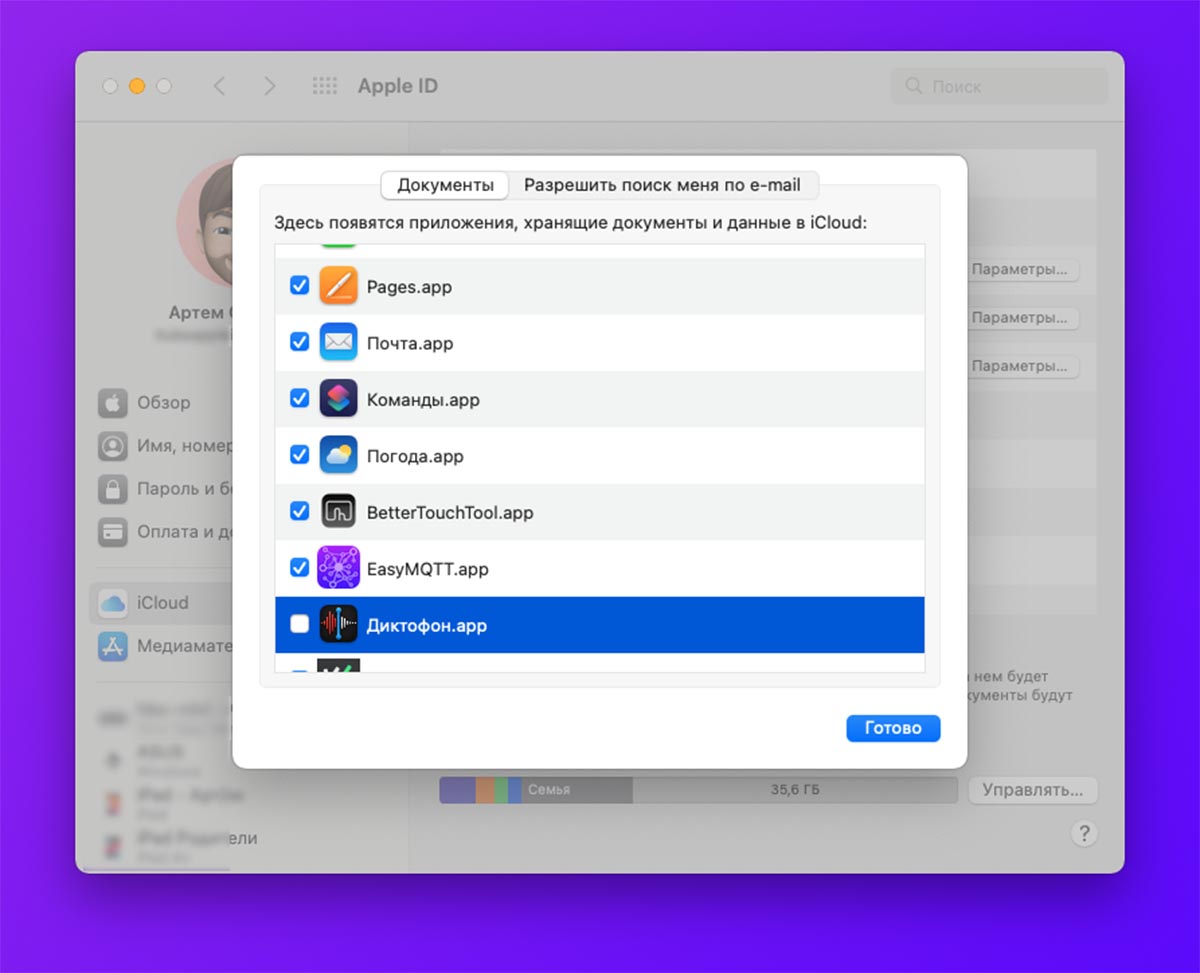Click the first Параметры button
Screen dimensions: 1200x973
point(1024,270)
